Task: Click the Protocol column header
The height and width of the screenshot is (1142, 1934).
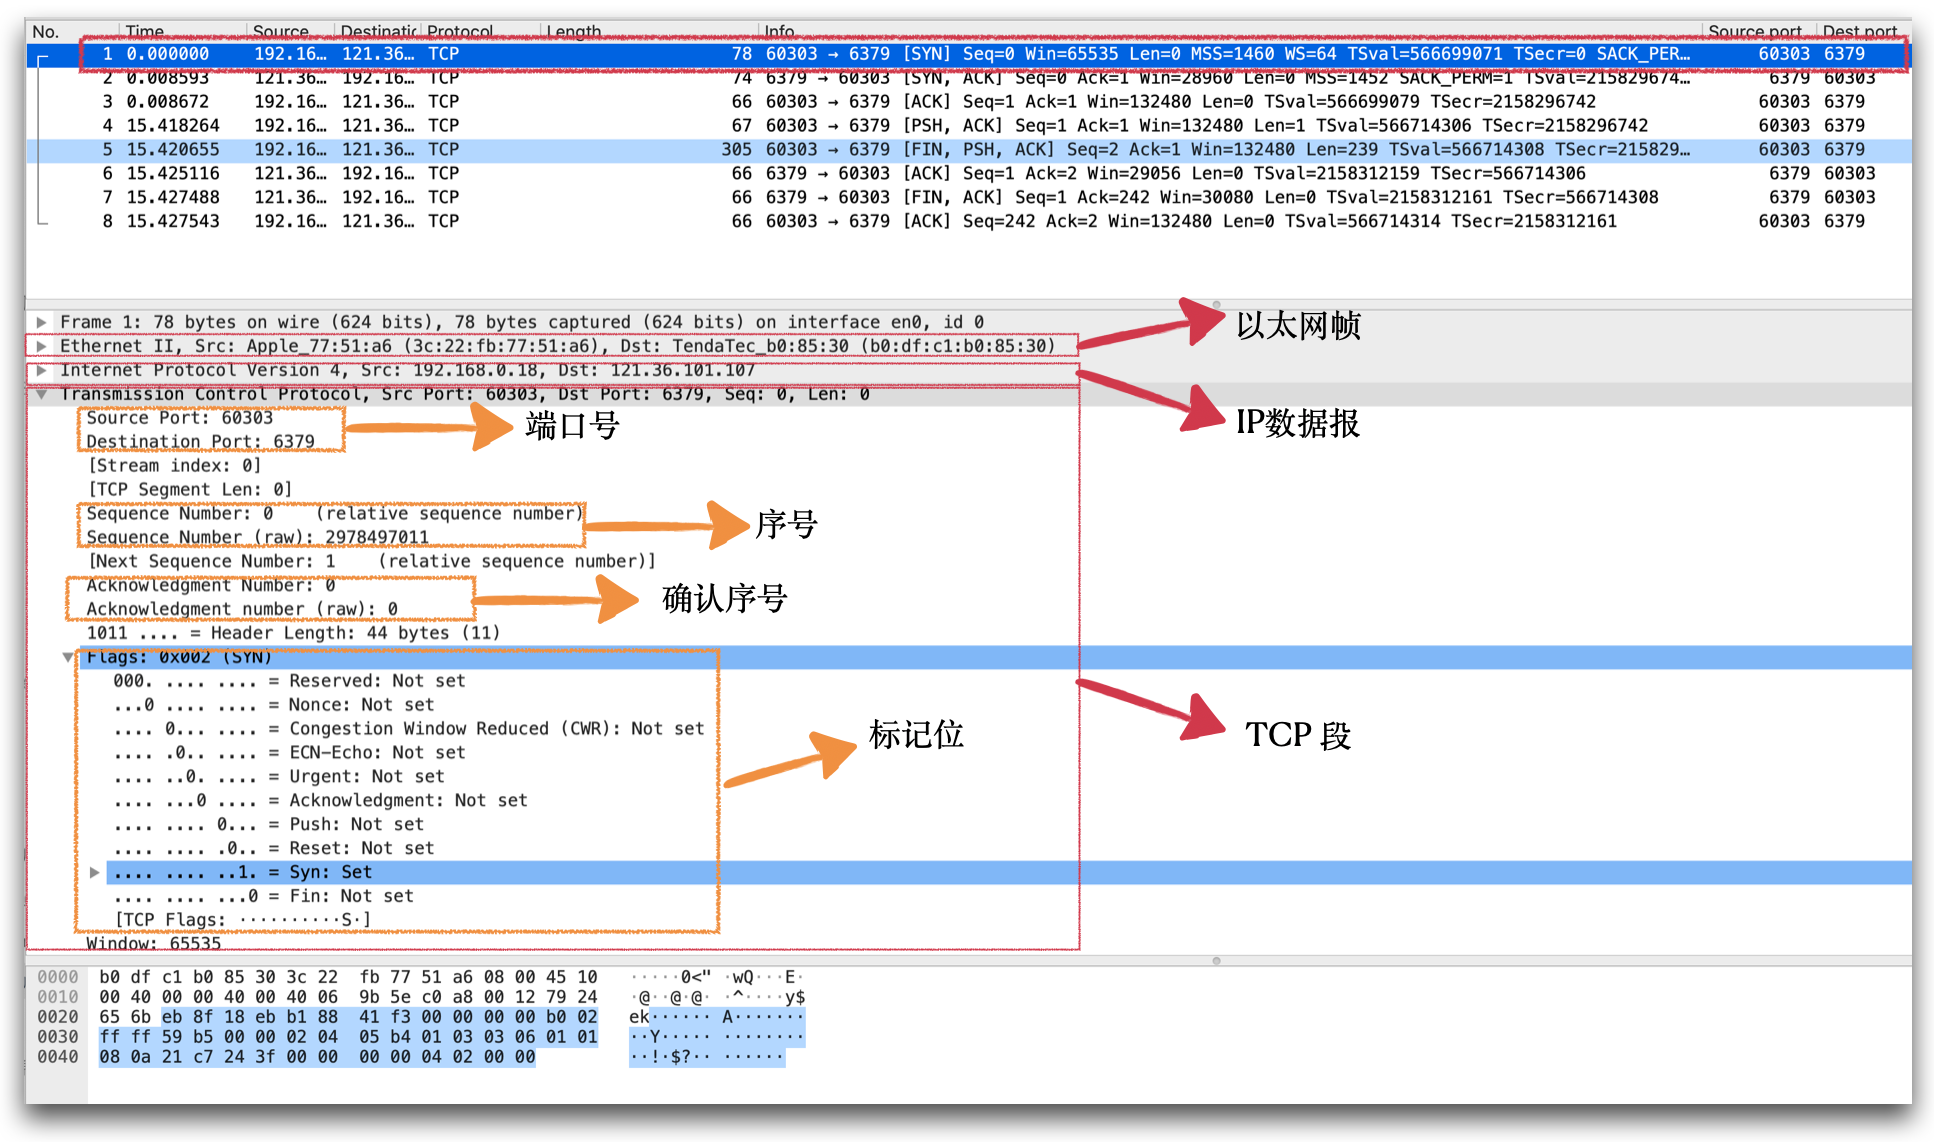Action: coord(460,32)
